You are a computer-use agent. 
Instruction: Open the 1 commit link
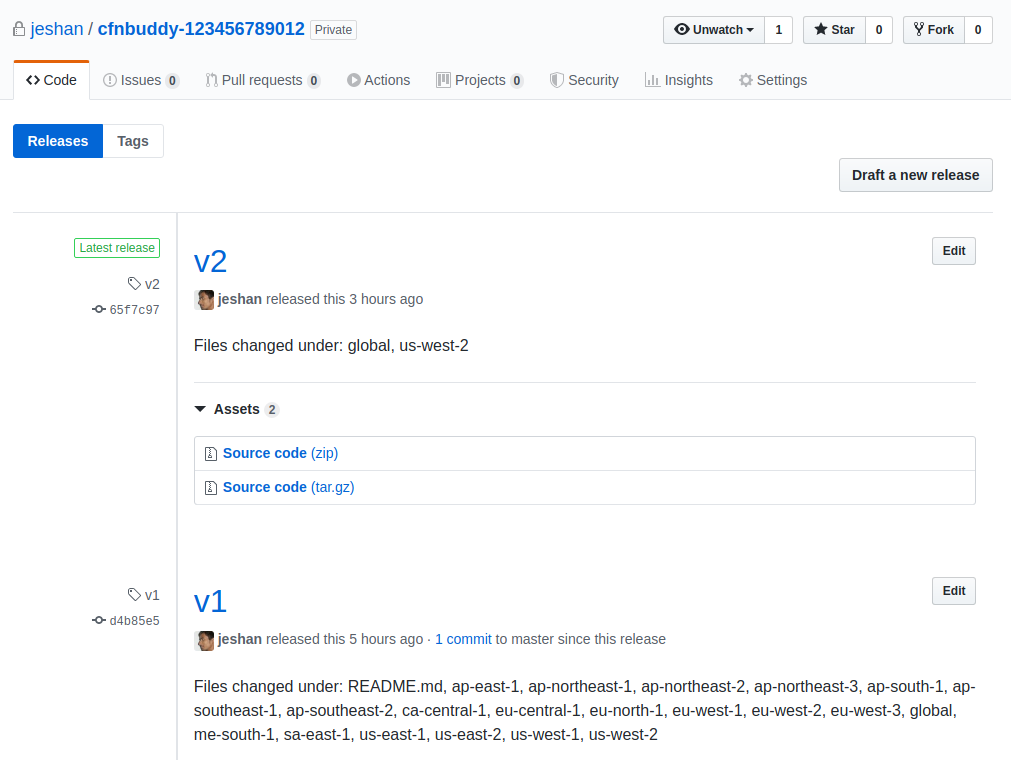tap(464, 639)
